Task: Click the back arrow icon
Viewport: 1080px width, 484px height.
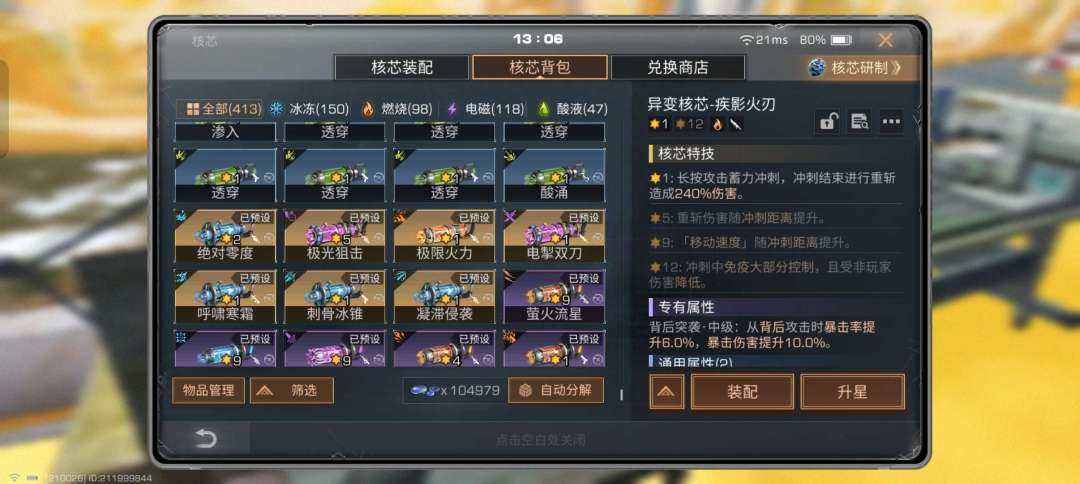Action: tap(206, 439)
